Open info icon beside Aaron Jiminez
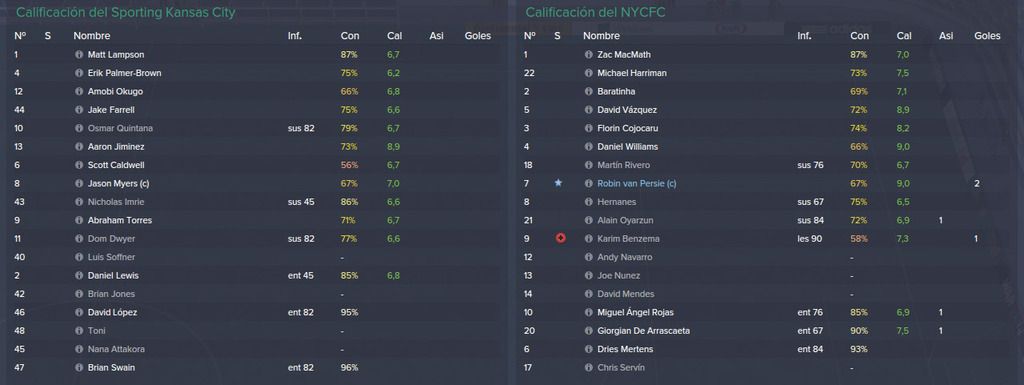The image size is (1024, 385). click(79, 147)
